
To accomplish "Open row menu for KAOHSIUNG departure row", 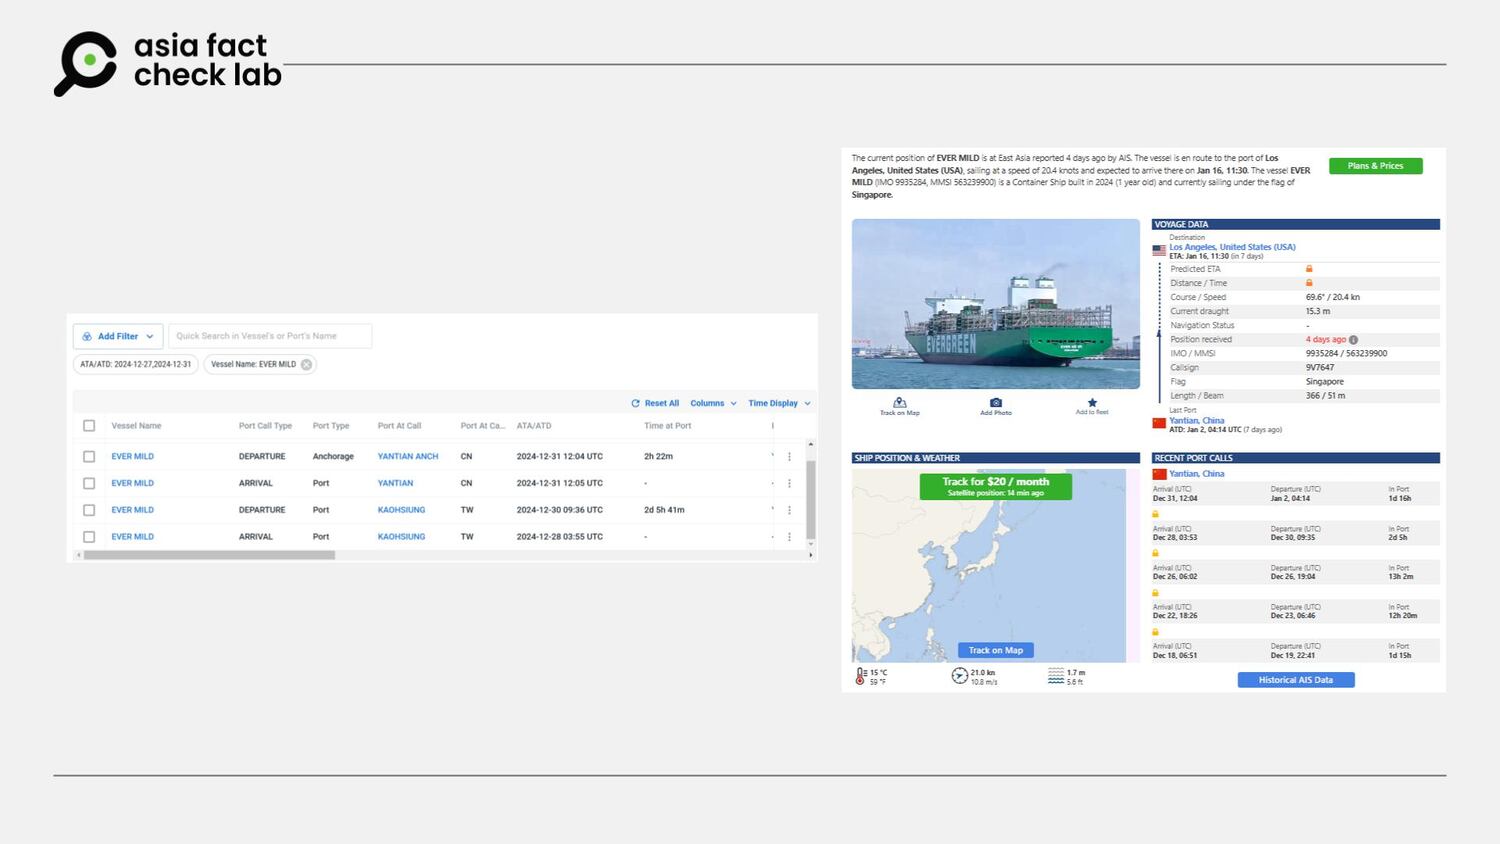I will pyautogui.click(x=789, y=510).
